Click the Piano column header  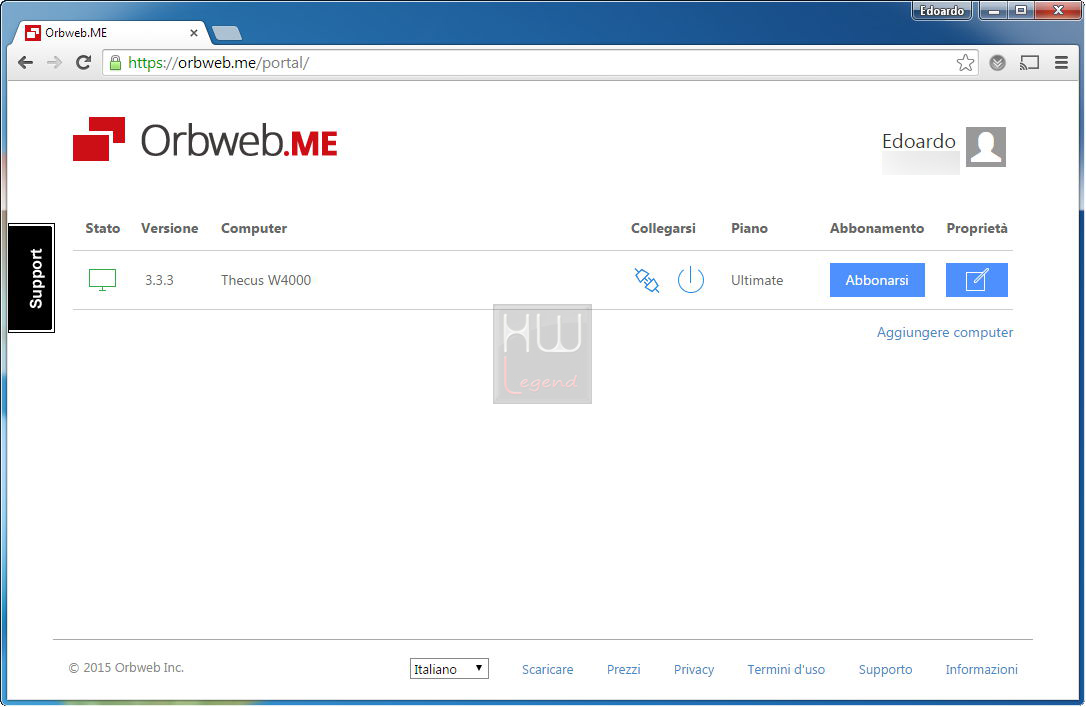[749, 229]
